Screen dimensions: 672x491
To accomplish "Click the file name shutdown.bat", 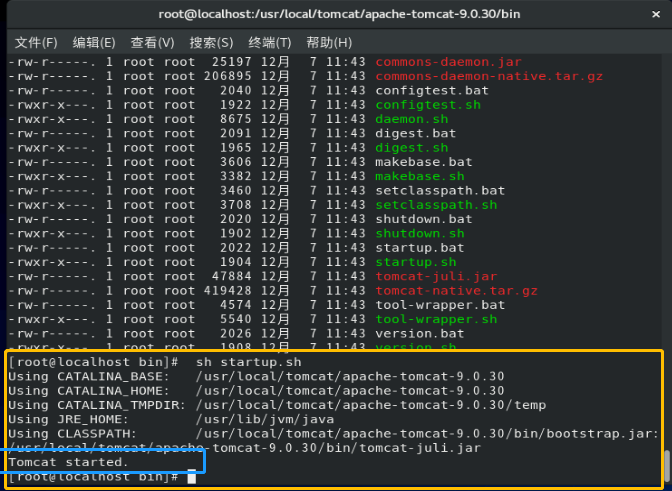I will point(424,219).
